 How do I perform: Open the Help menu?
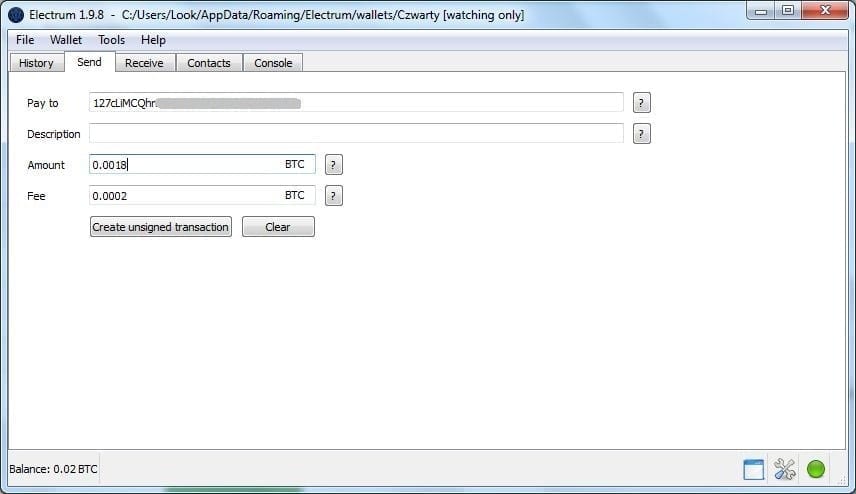click(x=153, y=40)
